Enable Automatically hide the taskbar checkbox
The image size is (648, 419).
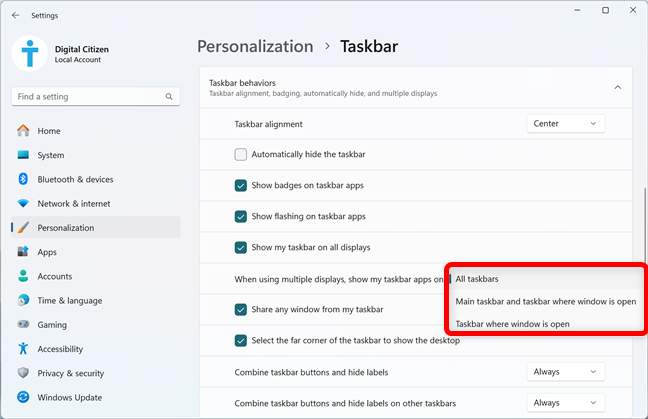(x=241, y=155)
